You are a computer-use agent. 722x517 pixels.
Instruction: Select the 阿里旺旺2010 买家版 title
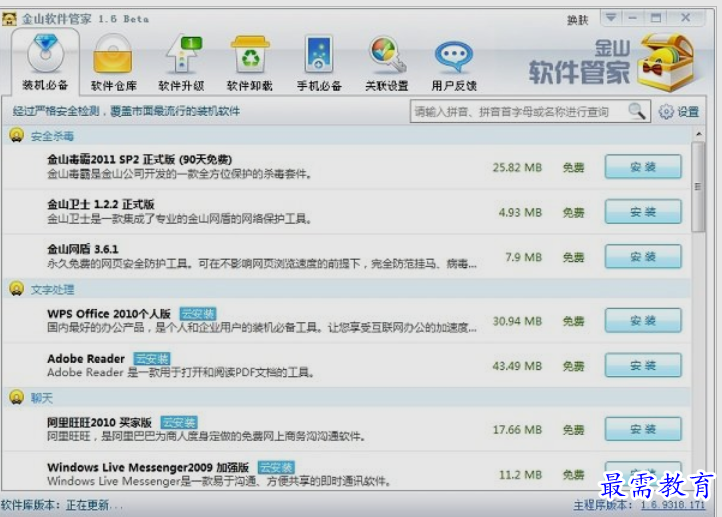(99, 423)
